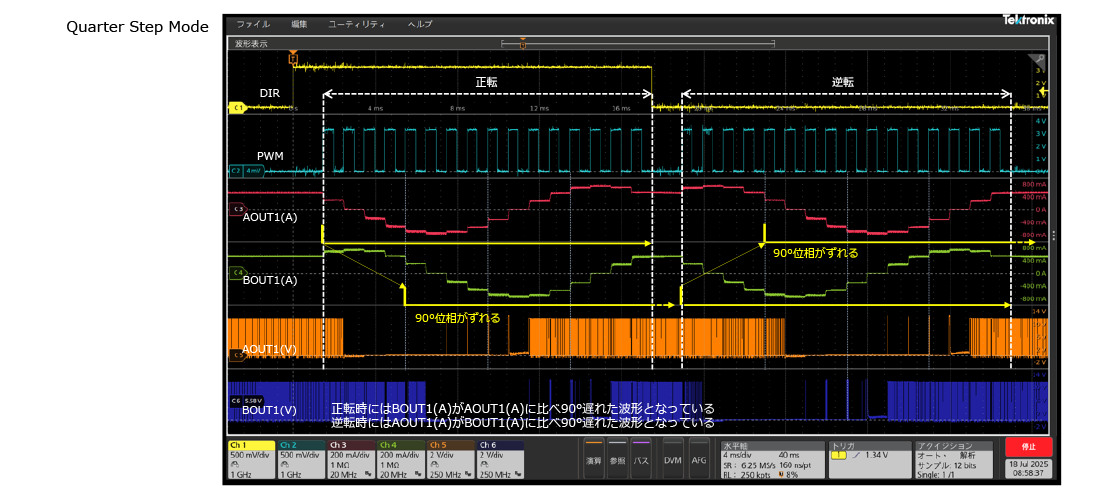
Task: Add a math waveform with 演算 button
Action: pyautogui.click(x=594, y=459)
